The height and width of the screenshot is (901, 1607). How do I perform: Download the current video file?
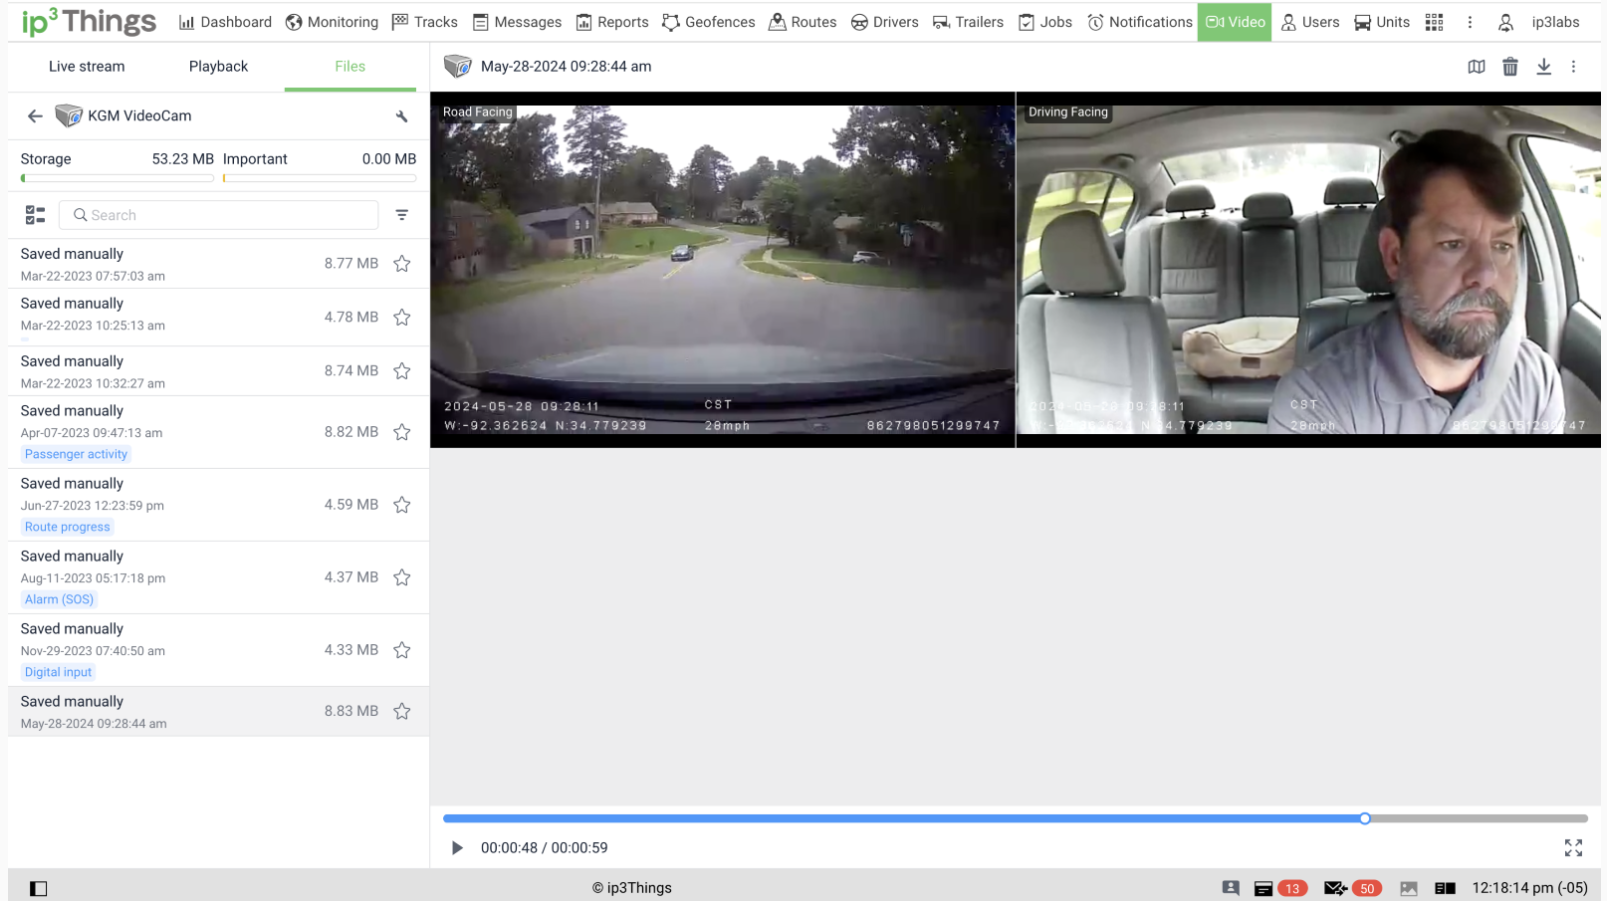click(1544, 67)
